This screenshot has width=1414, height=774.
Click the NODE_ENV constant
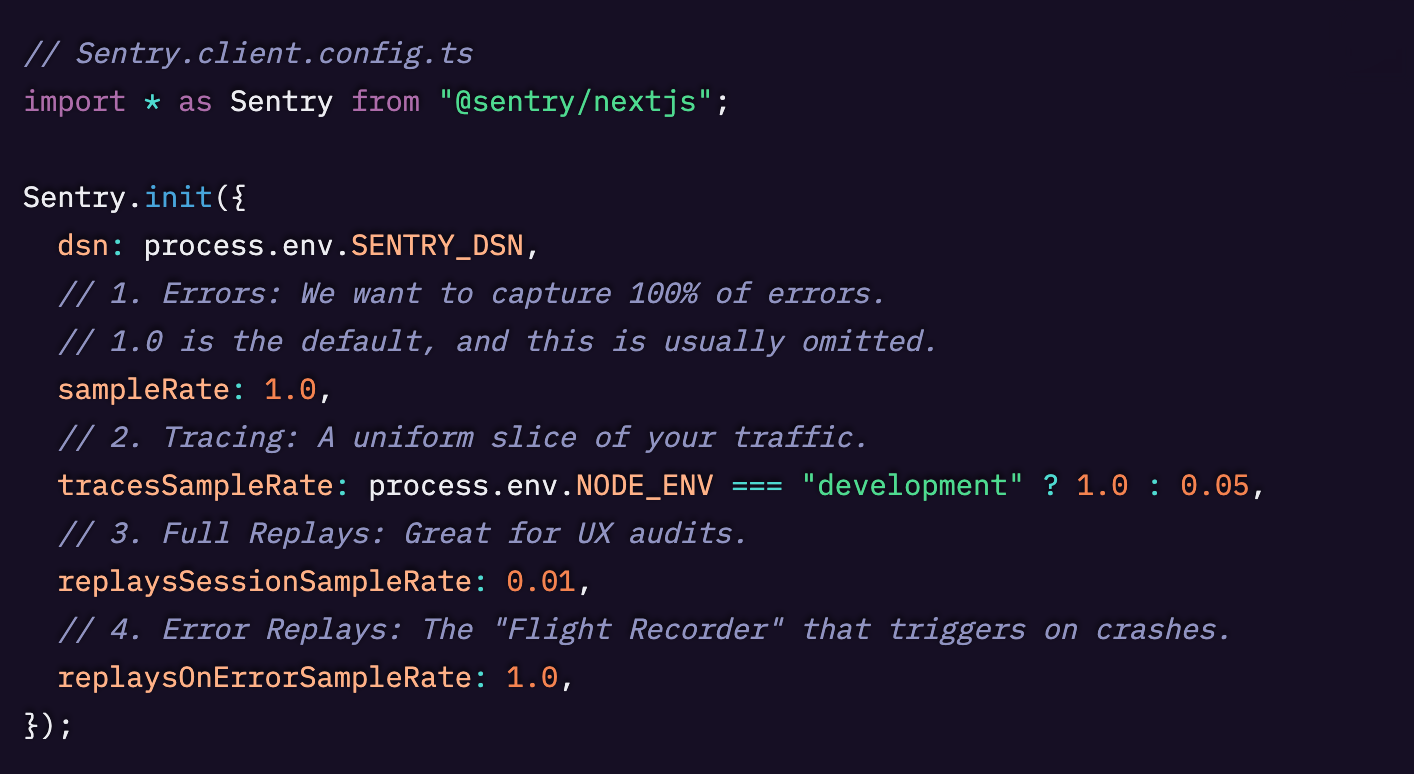pyautogui.click(x=644, y=486)
